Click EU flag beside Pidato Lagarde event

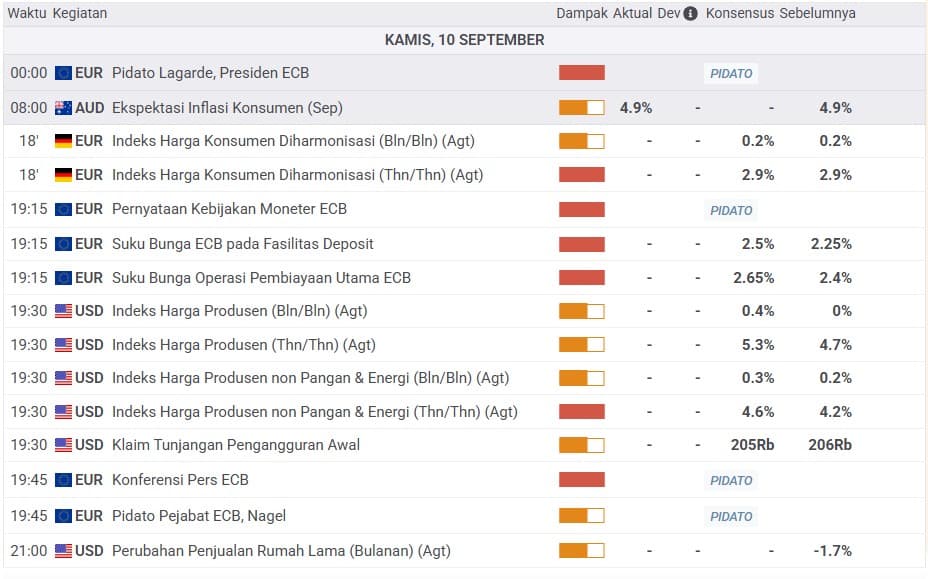(63, 73)
